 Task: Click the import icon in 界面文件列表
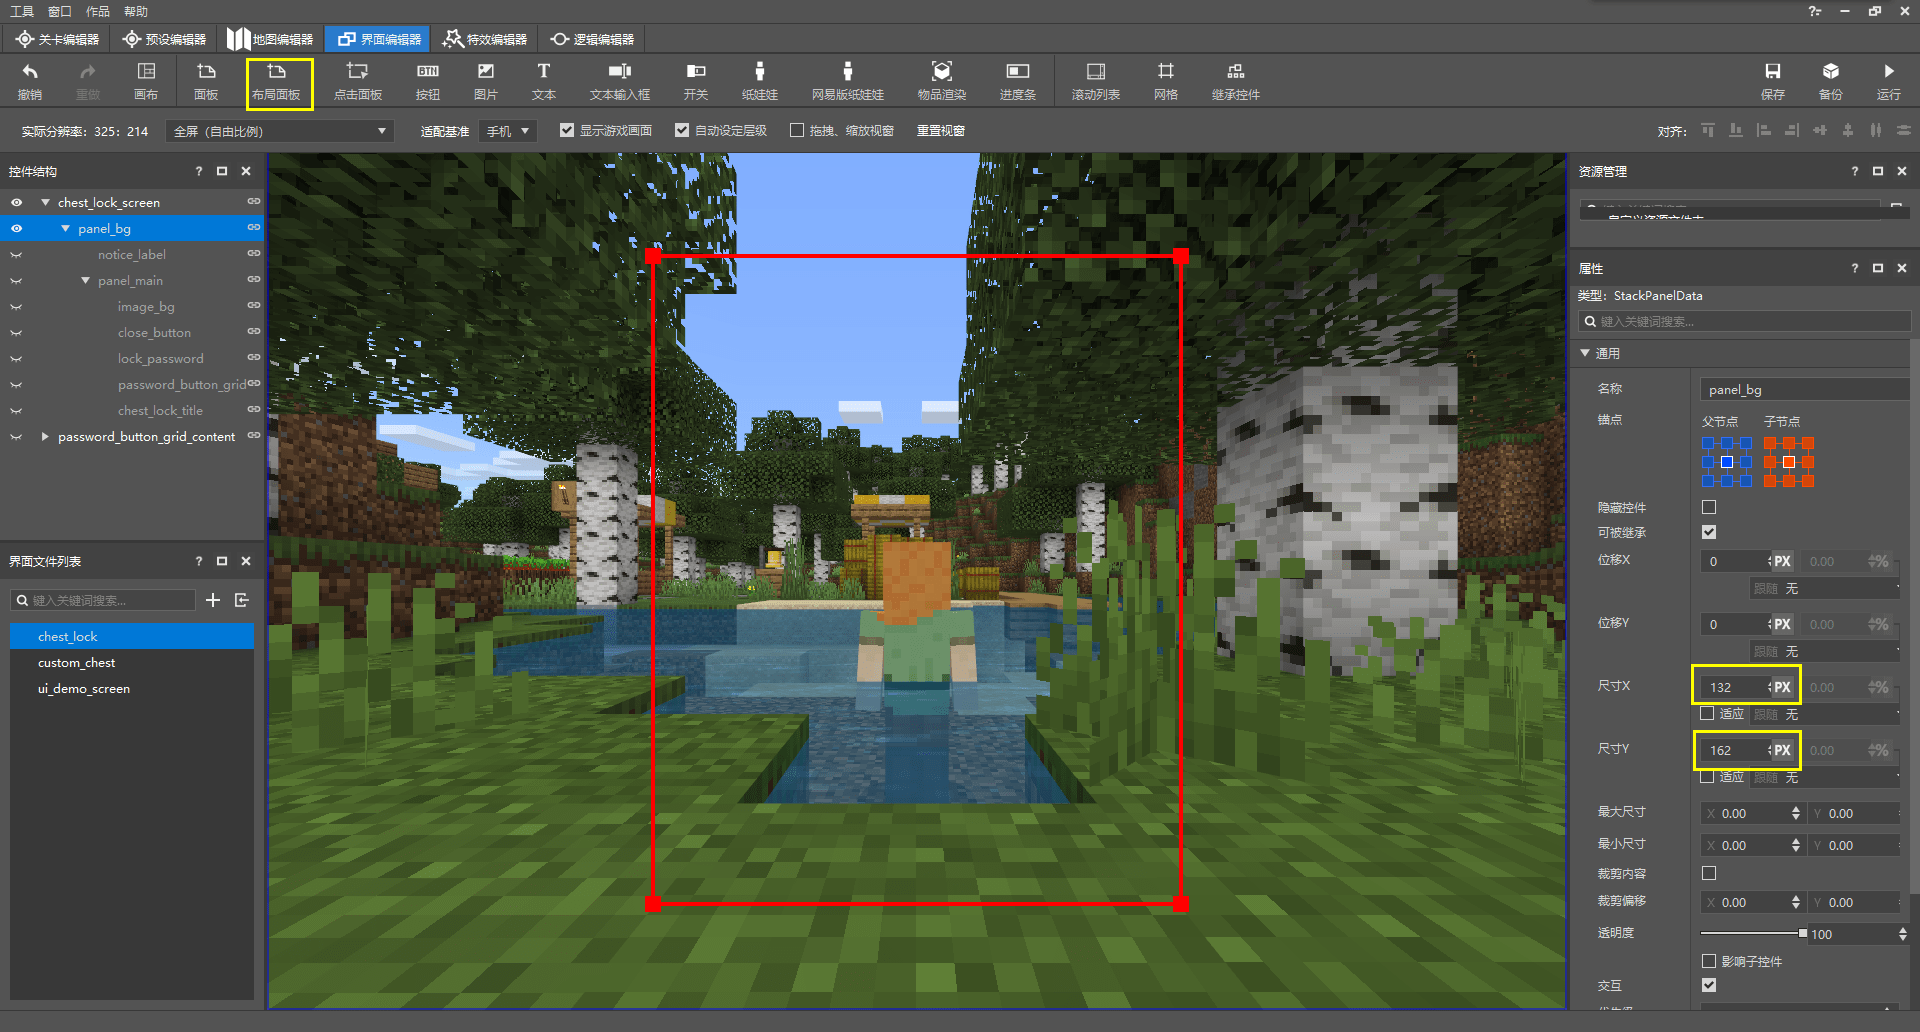(x=242, y=600)
